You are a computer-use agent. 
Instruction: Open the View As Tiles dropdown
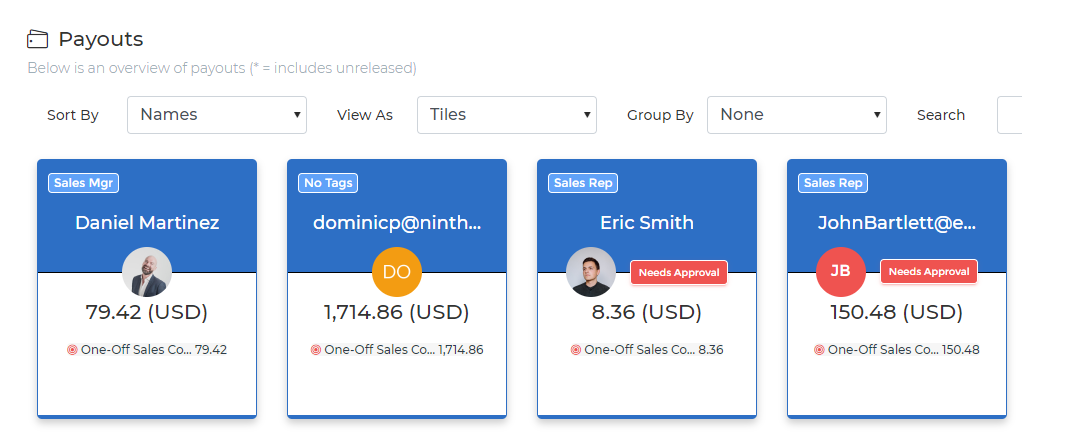(507, 115)
